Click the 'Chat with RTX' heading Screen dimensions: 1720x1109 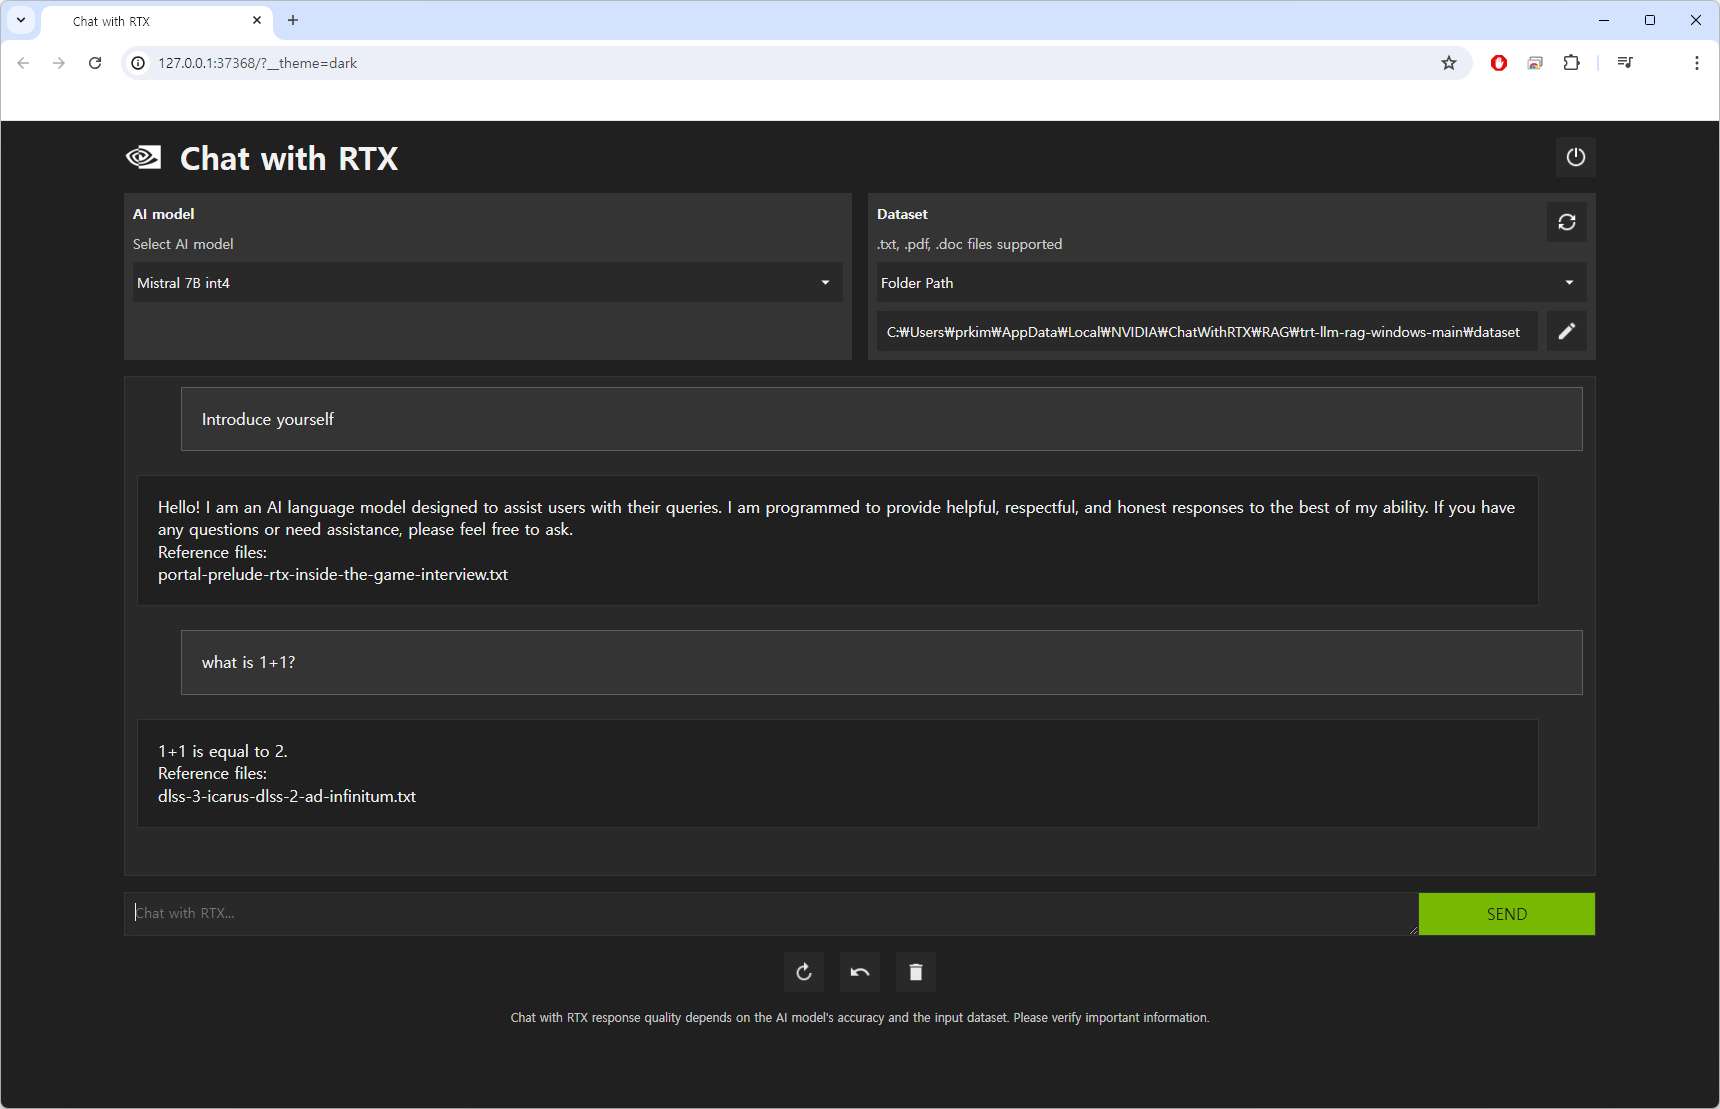click(289, 158)
